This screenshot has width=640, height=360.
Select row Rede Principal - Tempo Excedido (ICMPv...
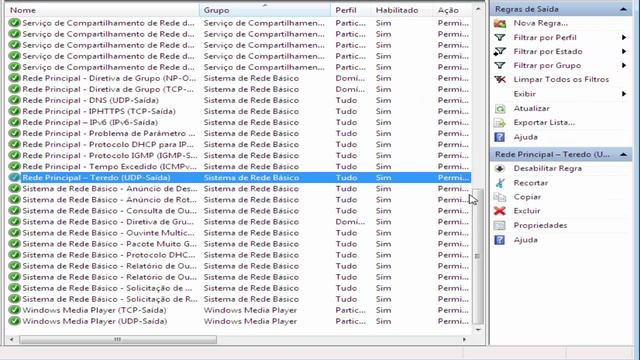239,167
